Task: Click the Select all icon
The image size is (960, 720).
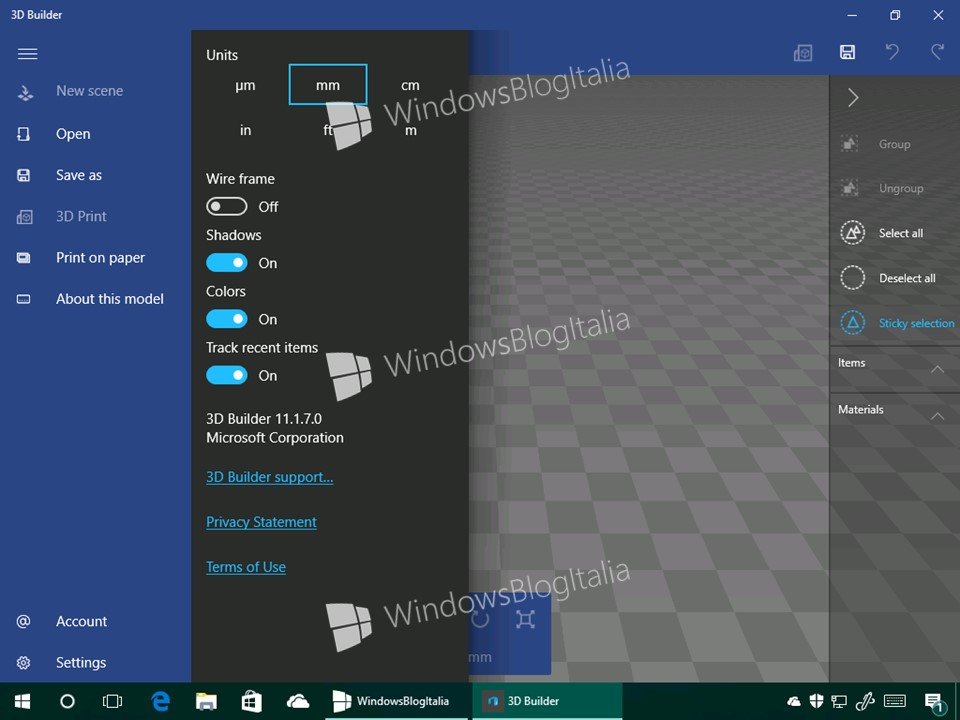Action: pyautogui.click(x=852, y=233)
